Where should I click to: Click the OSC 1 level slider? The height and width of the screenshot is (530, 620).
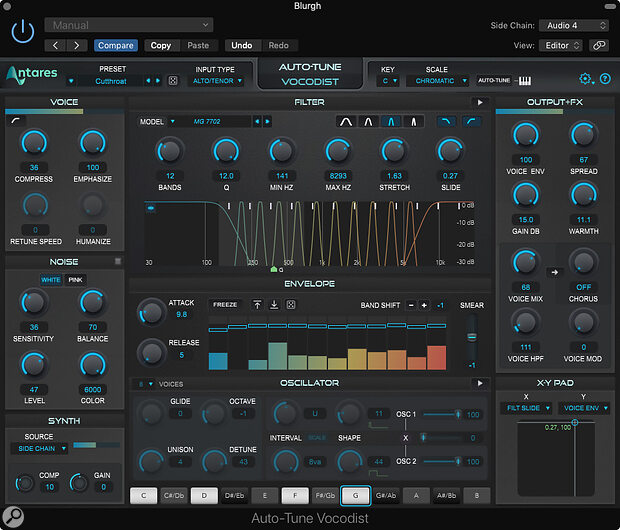[441, 414]
